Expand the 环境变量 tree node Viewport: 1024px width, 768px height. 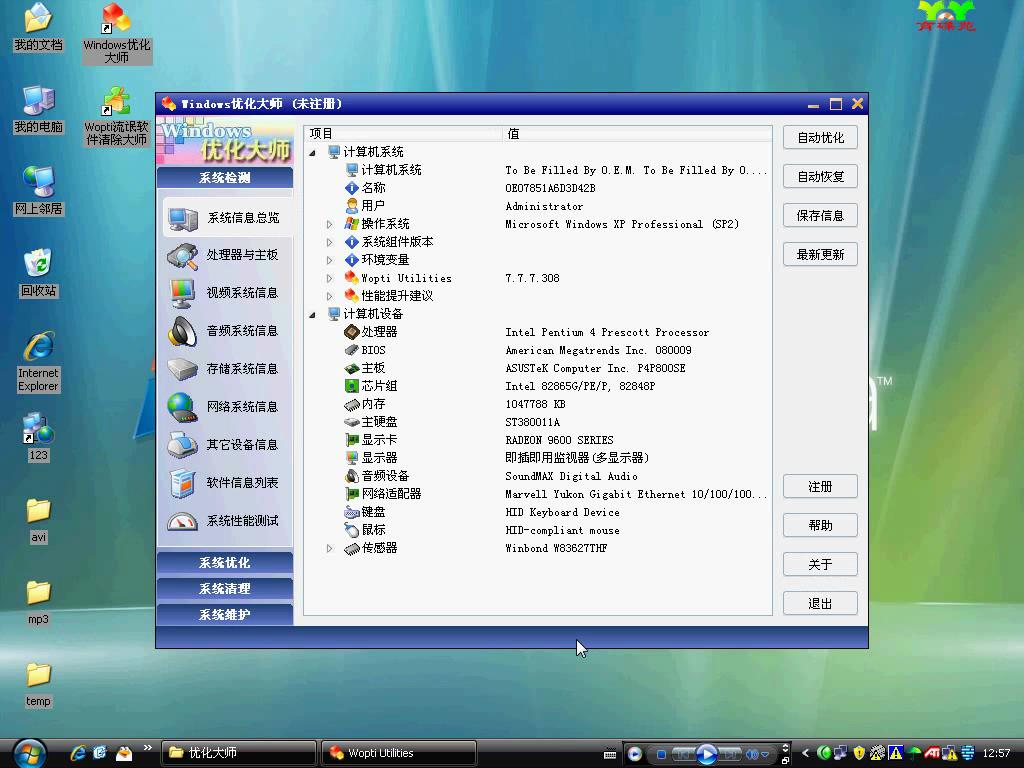(x=330, y=260)
